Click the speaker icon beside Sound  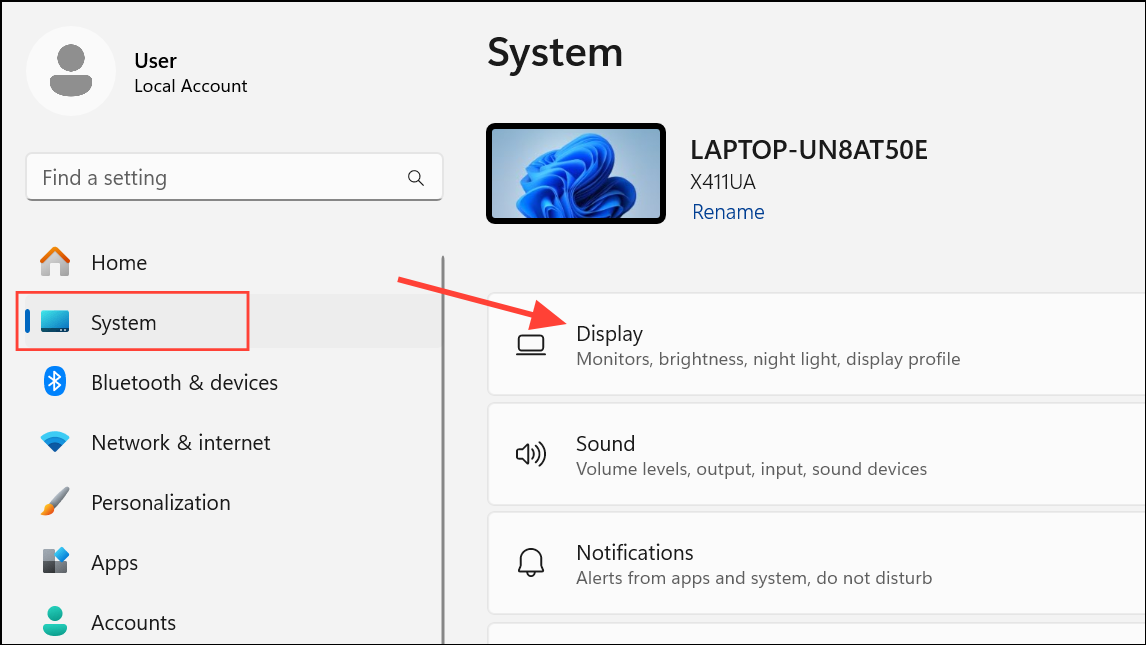tap(531, 455)
